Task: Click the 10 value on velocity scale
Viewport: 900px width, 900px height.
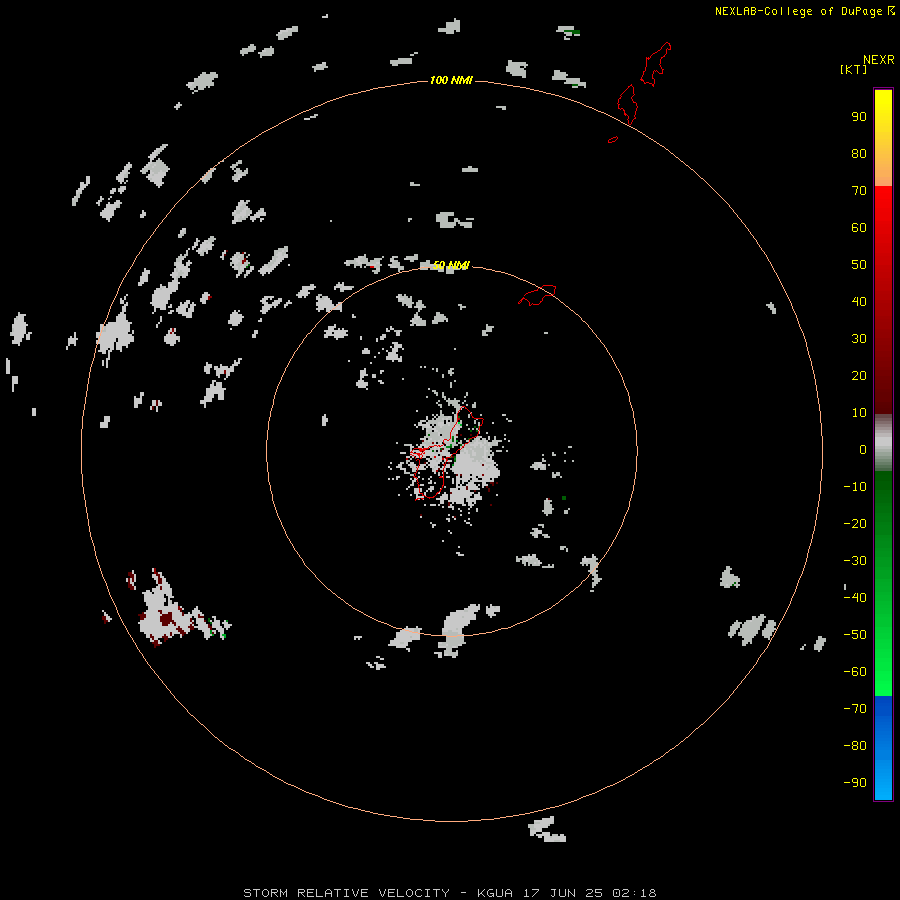Action: [x=859, y=413]
